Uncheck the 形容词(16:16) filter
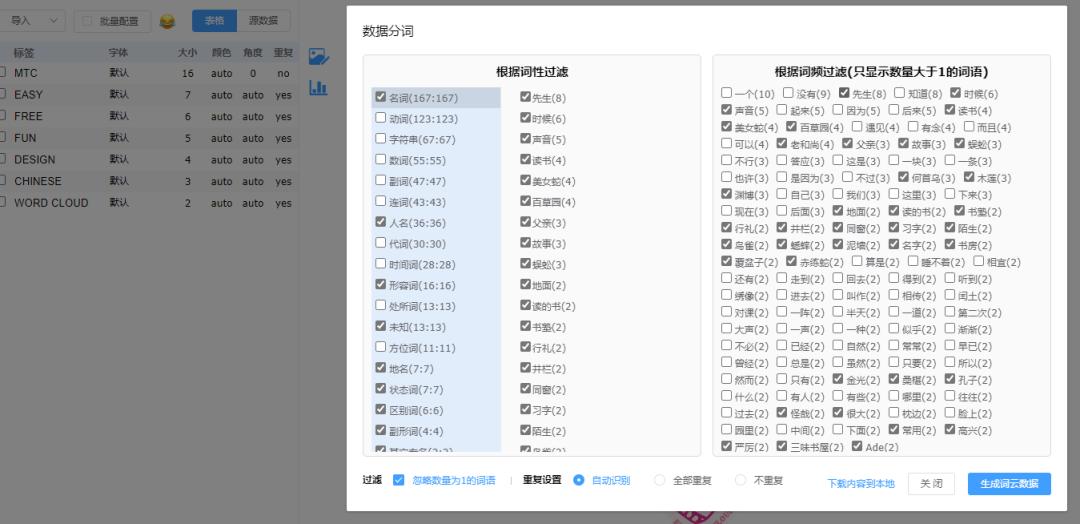Image resolution: width=1080 pixels, height=524 pixels. (x=380, y=284)
